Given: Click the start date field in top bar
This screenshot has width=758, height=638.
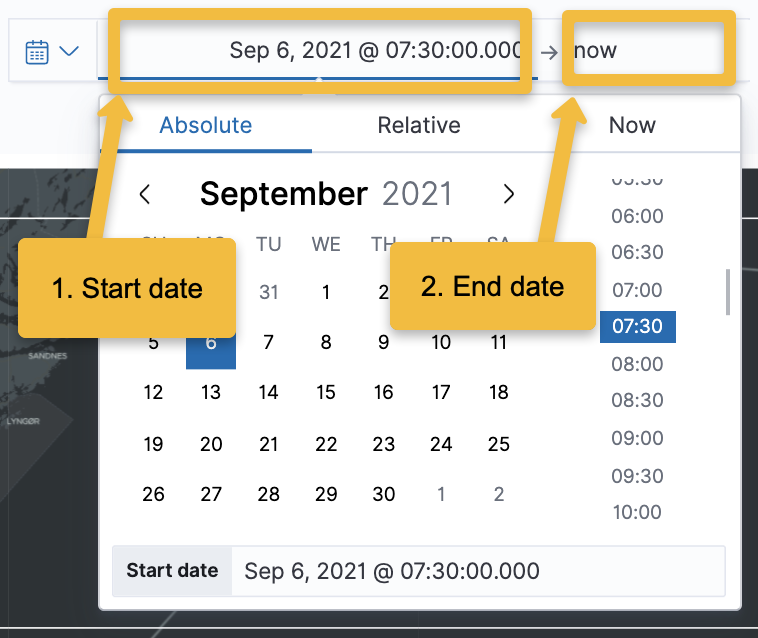Looking at the screenshot, I should click(319, 50).
